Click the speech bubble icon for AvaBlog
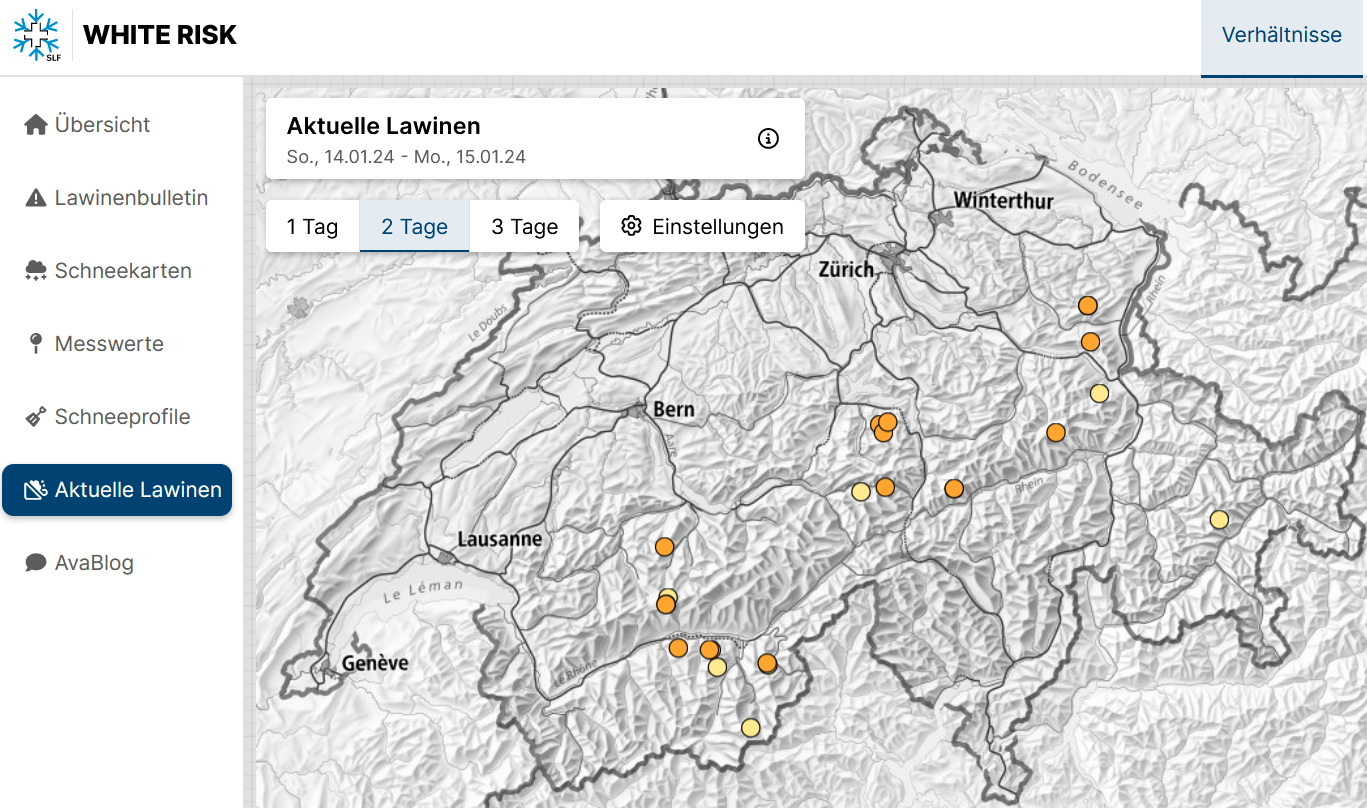This screenshot has height=808, width=1367. pos(36,563)
